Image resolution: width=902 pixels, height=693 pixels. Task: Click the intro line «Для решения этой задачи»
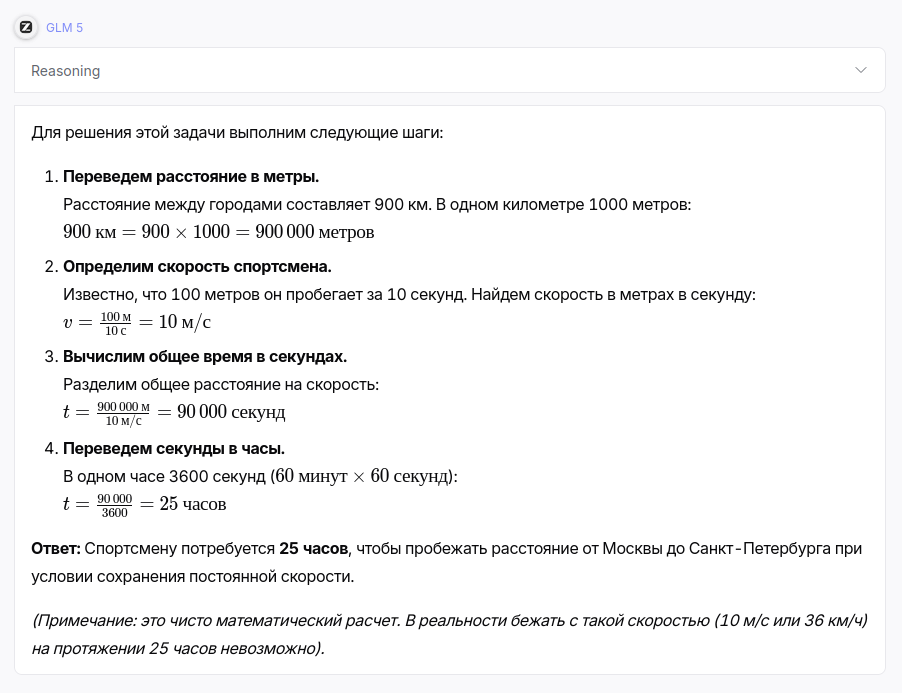237,132
